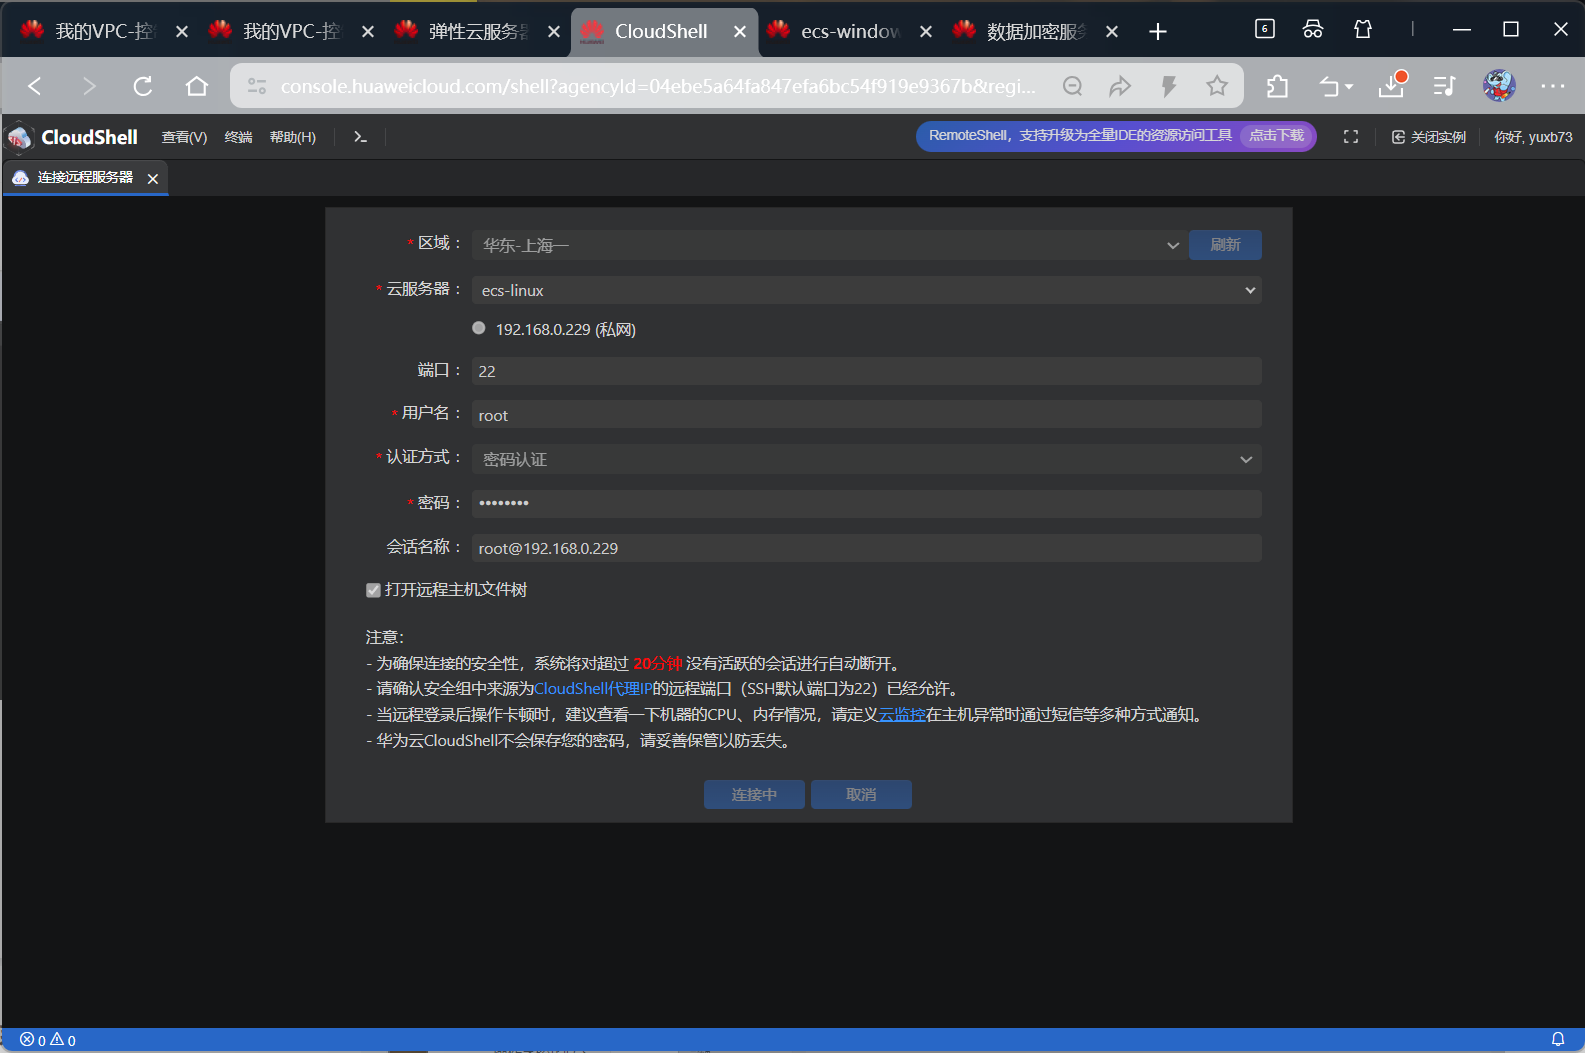1585x1053 pixels.
Task: Open downloads with the notification badge
Action: coord(1392,85)
